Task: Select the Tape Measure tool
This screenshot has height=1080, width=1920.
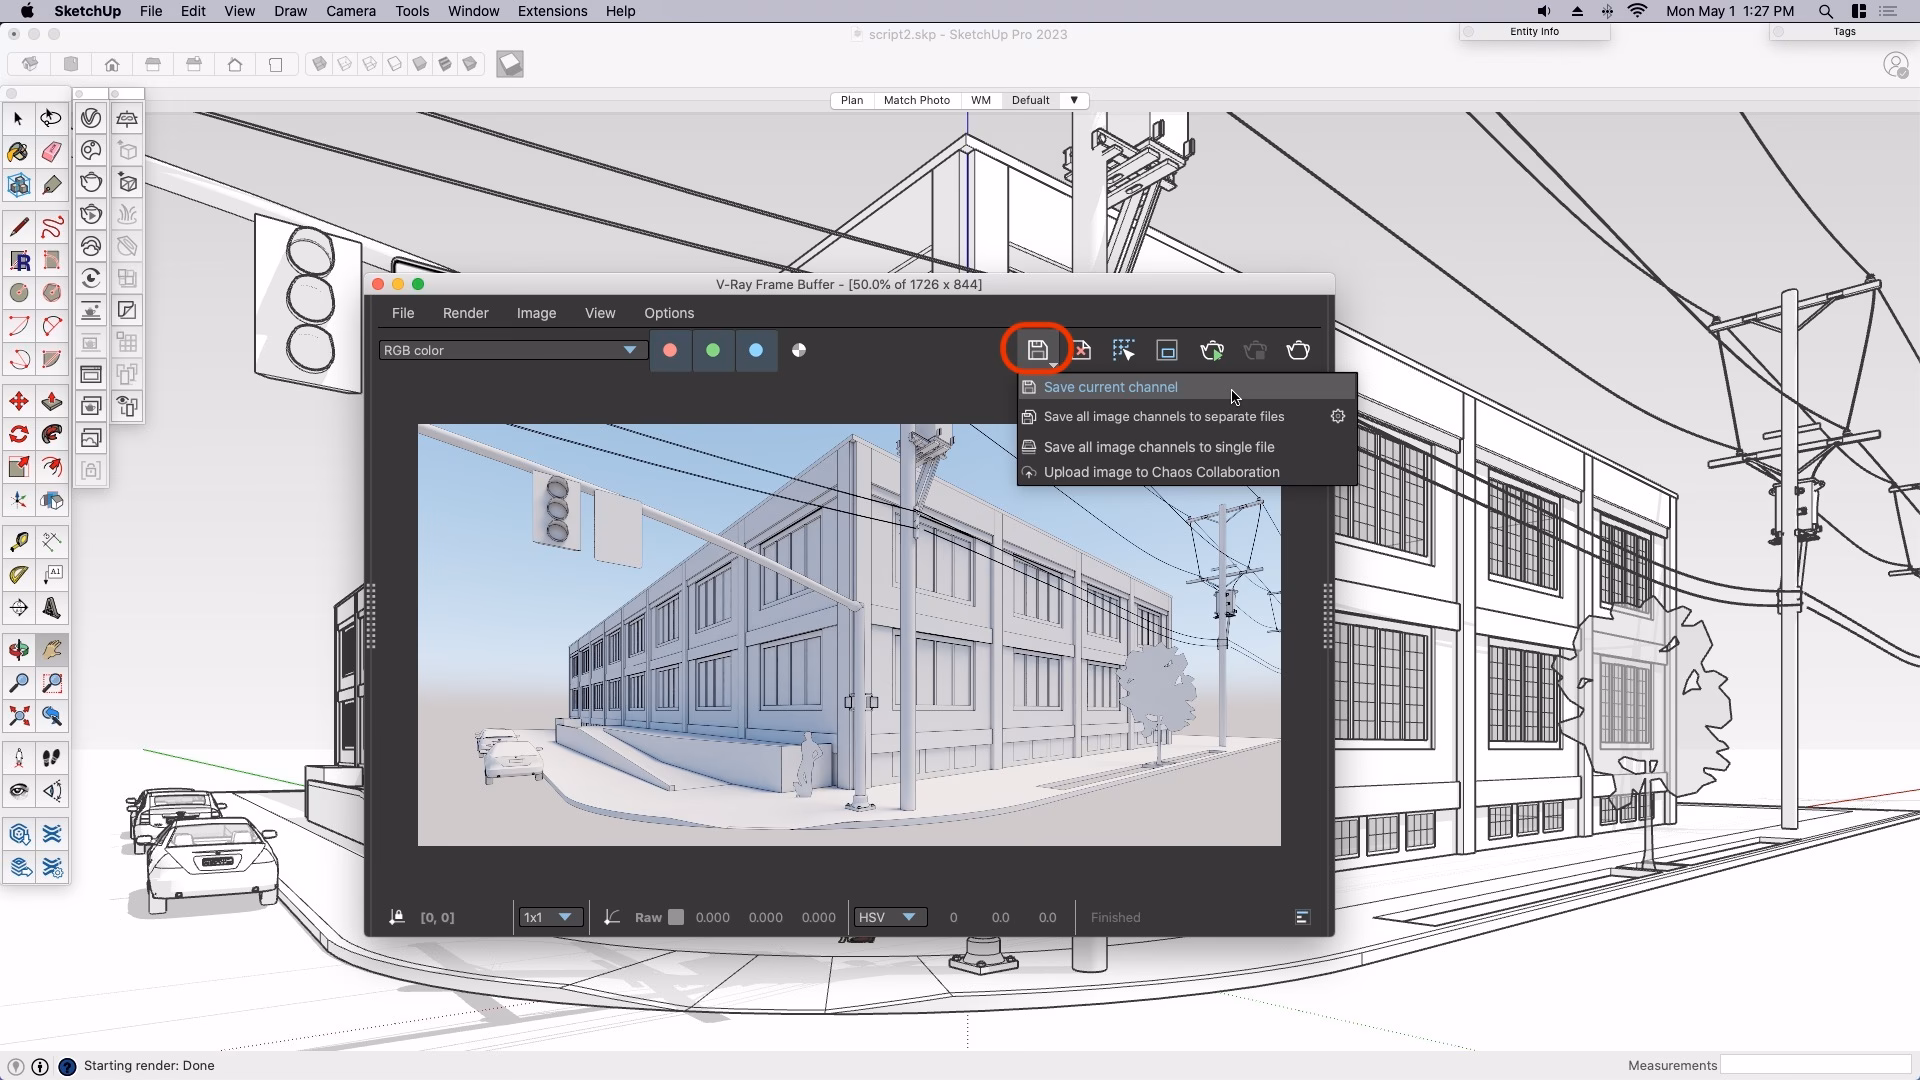Action: click(18, 541)
